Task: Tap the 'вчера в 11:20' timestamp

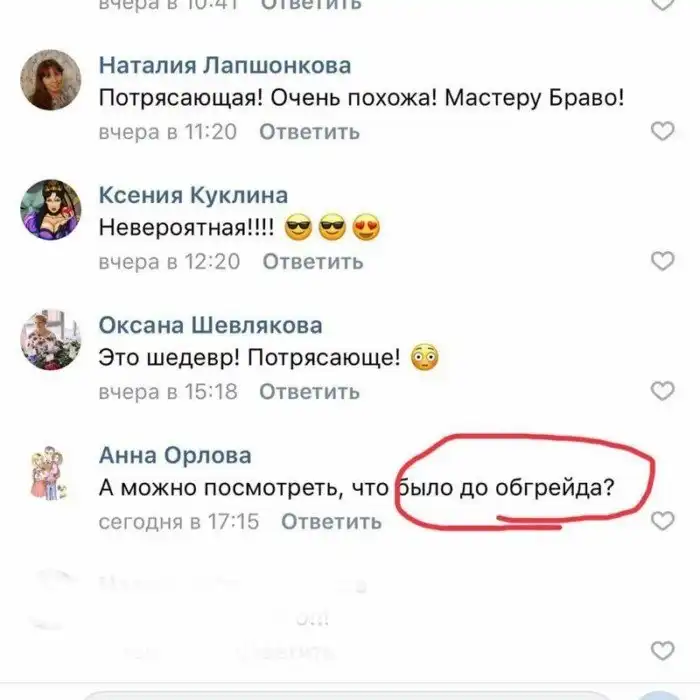Action: (167, 132)
